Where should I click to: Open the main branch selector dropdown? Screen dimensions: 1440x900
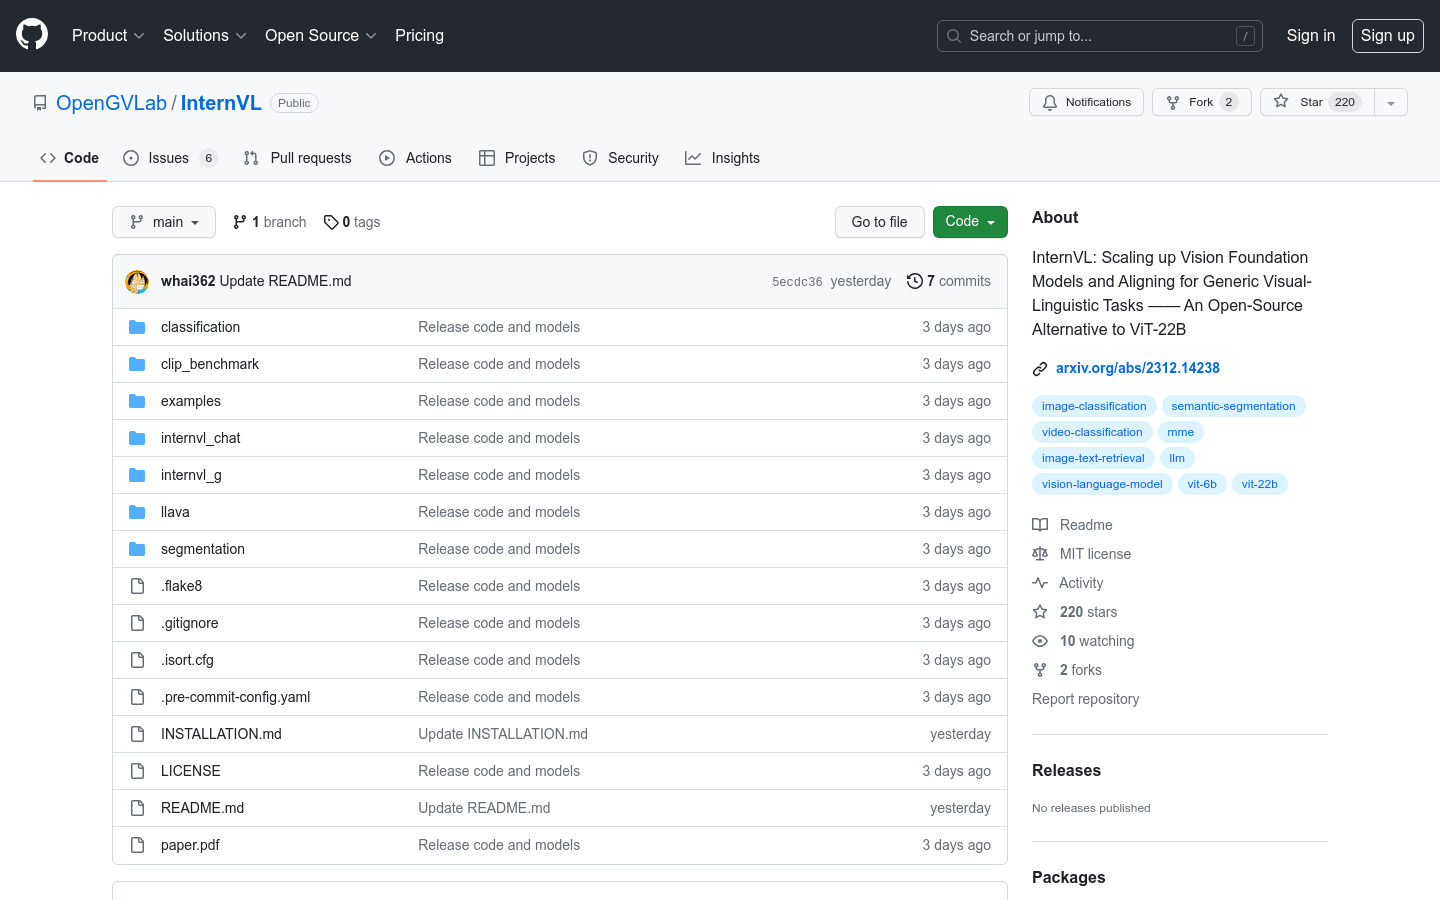point(164,222)
